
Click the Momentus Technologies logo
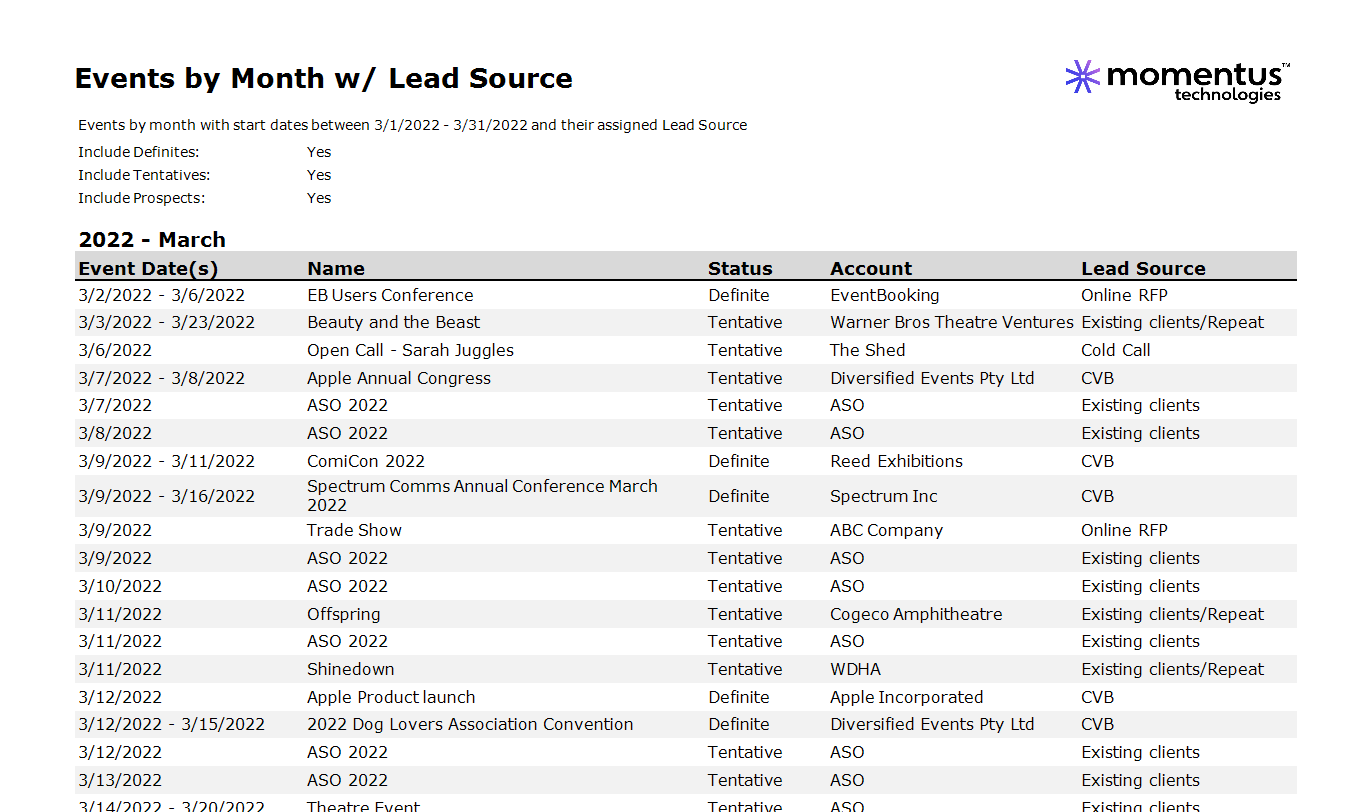pos(1177,80)
